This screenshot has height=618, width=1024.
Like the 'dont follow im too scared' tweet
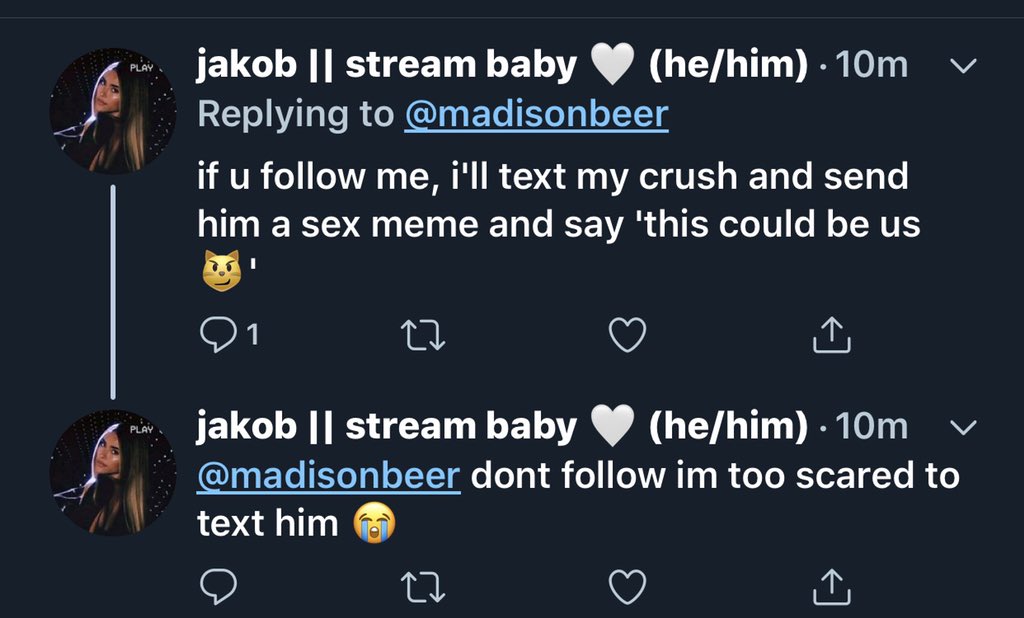627,589
